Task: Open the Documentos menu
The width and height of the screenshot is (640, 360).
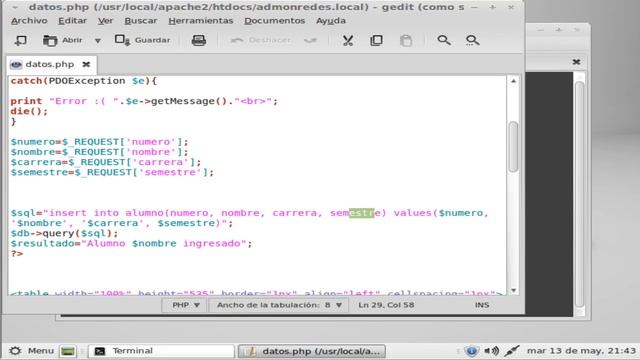Action: pyautogui.click(x=274, y=20)
